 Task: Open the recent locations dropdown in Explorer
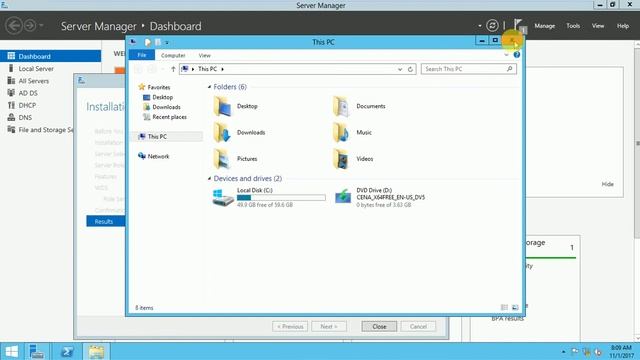click(x=163, y=69)
